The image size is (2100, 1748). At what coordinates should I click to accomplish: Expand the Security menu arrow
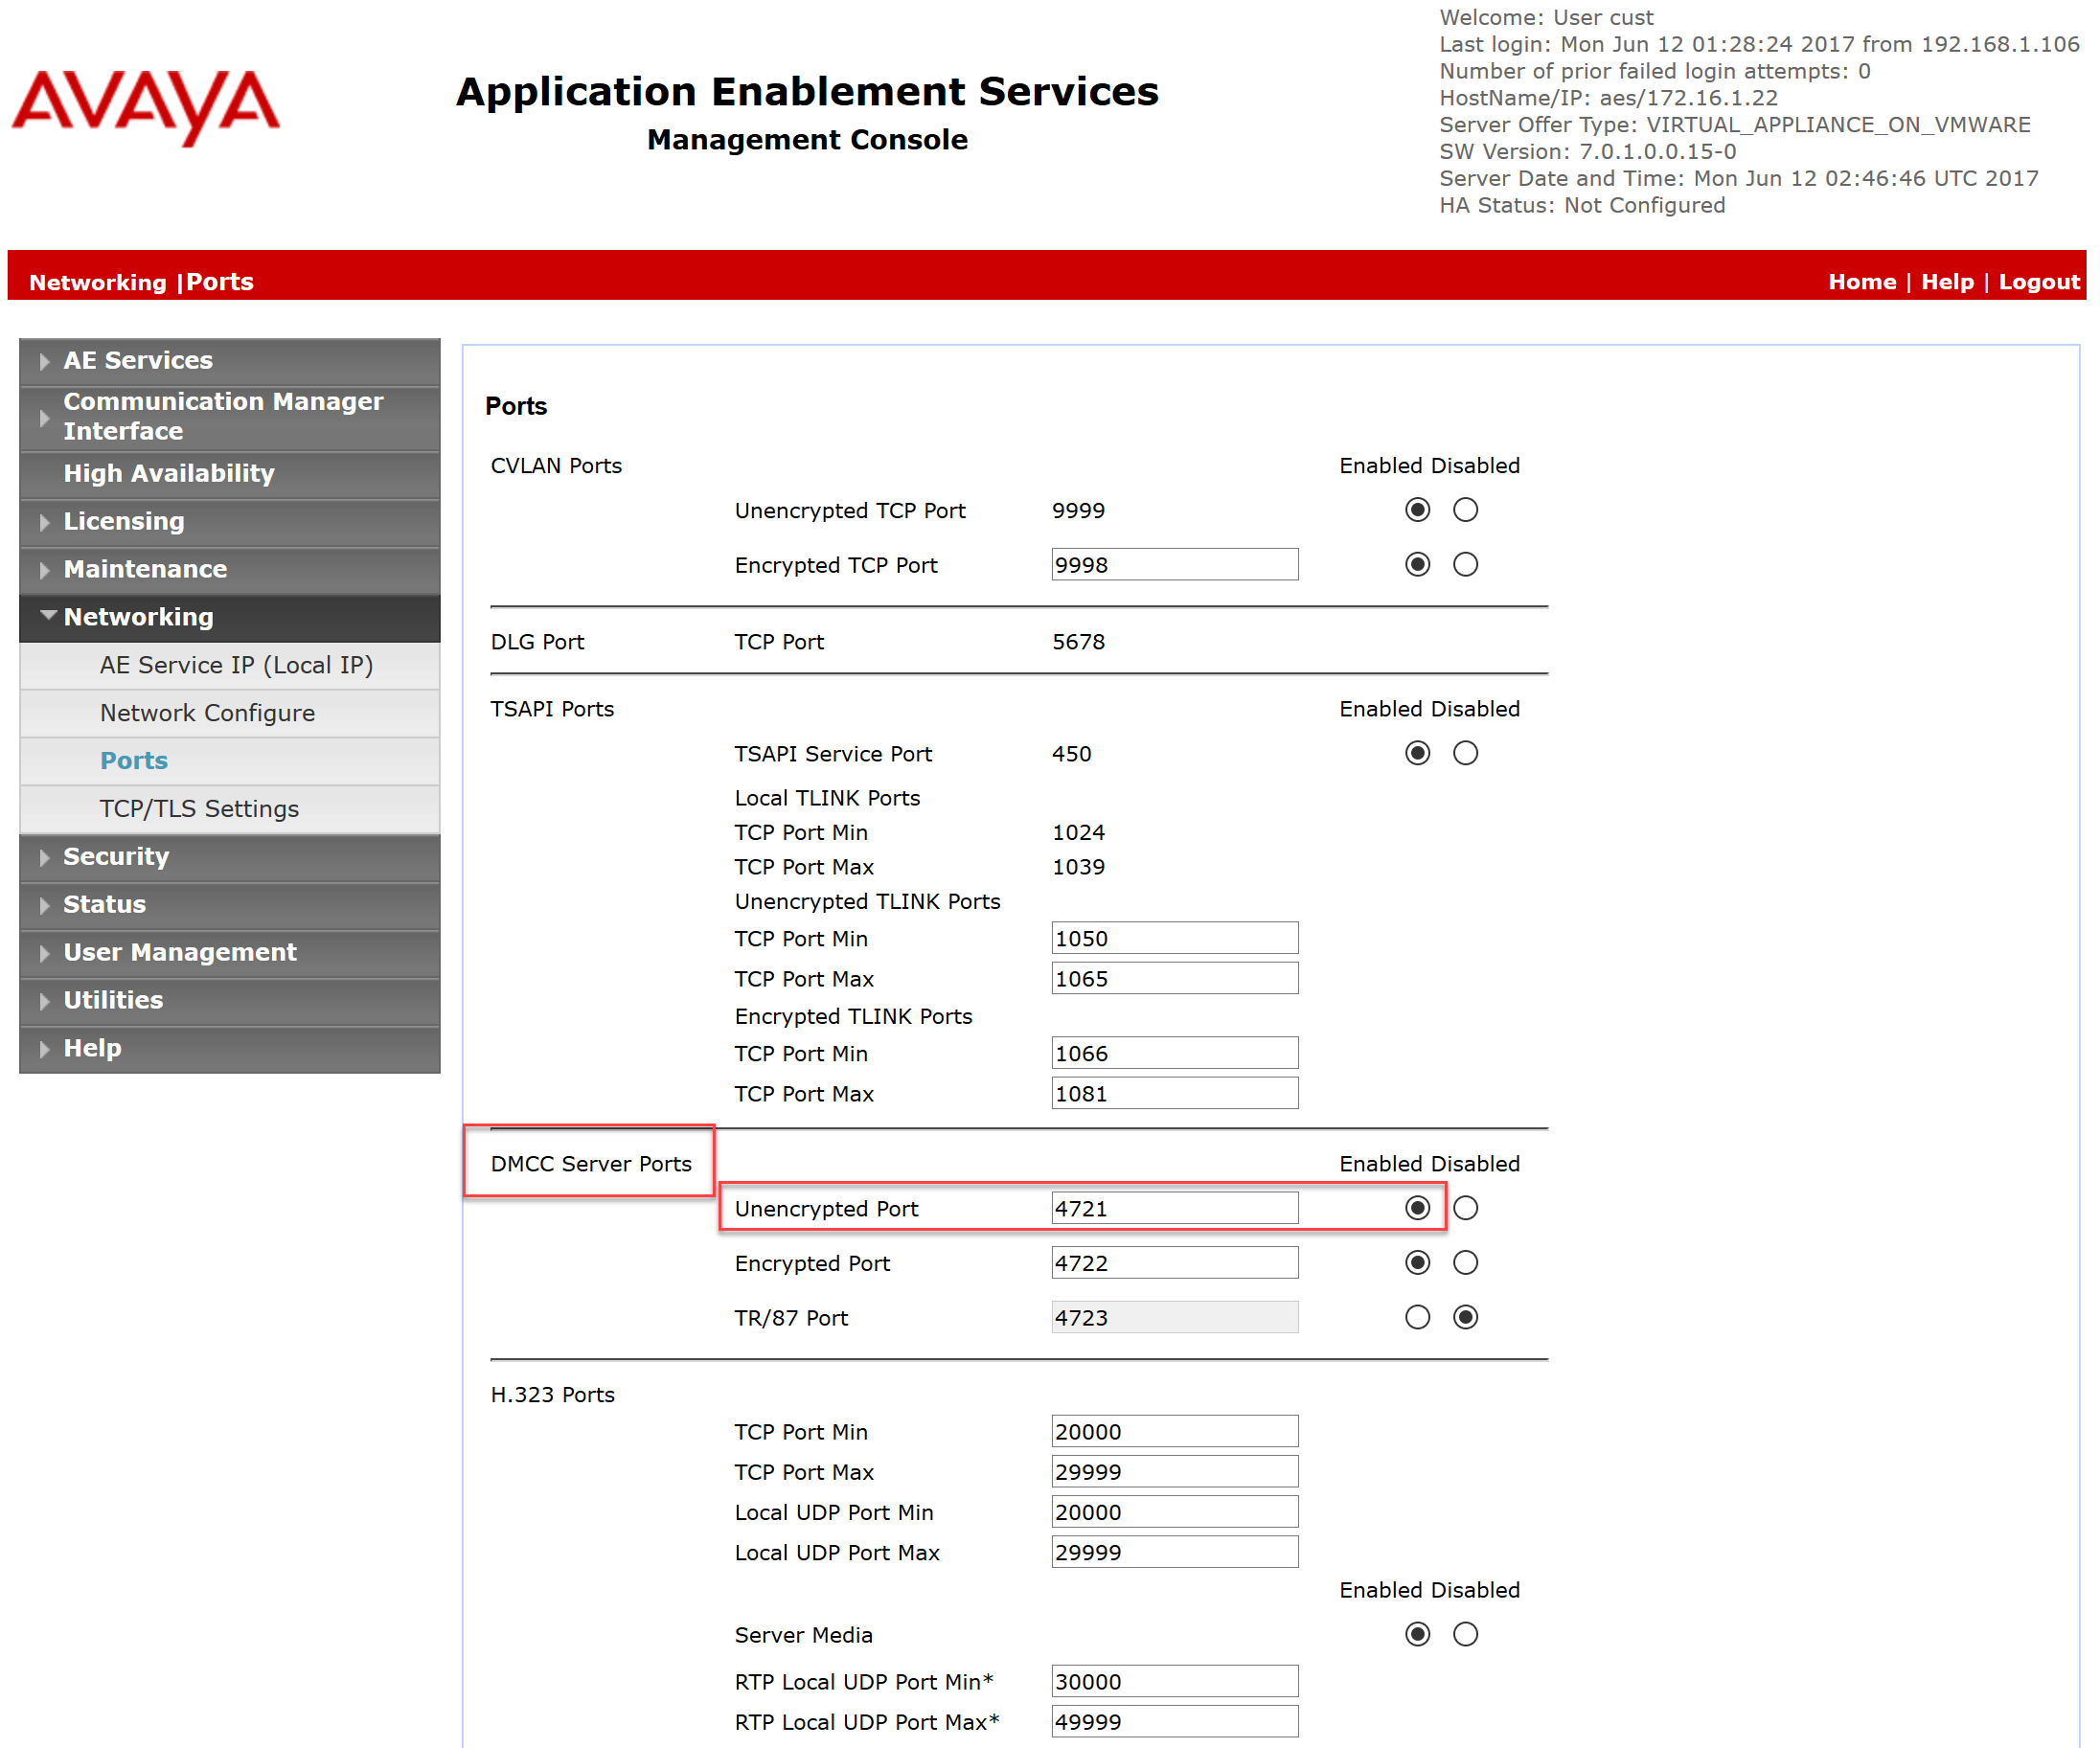[x=44, y=858]
